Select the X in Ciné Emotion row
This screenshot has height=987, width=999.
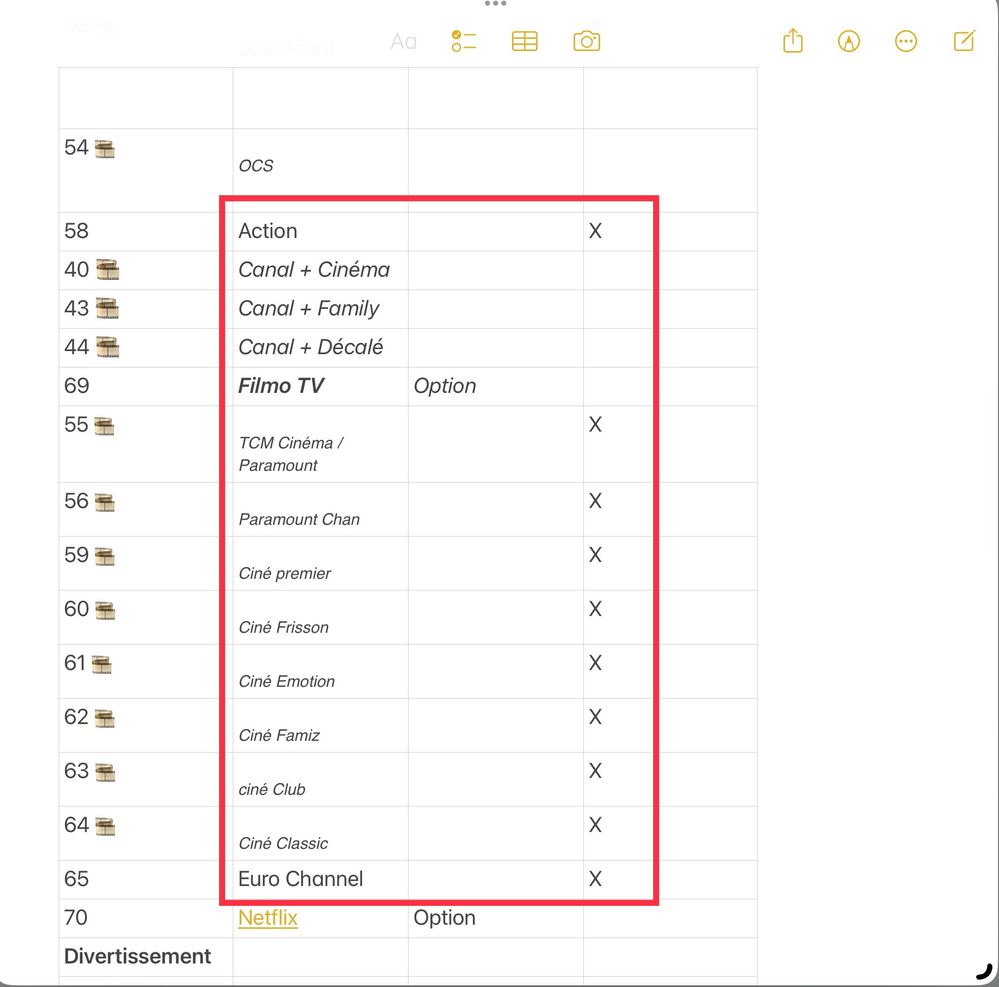(595, 663)
